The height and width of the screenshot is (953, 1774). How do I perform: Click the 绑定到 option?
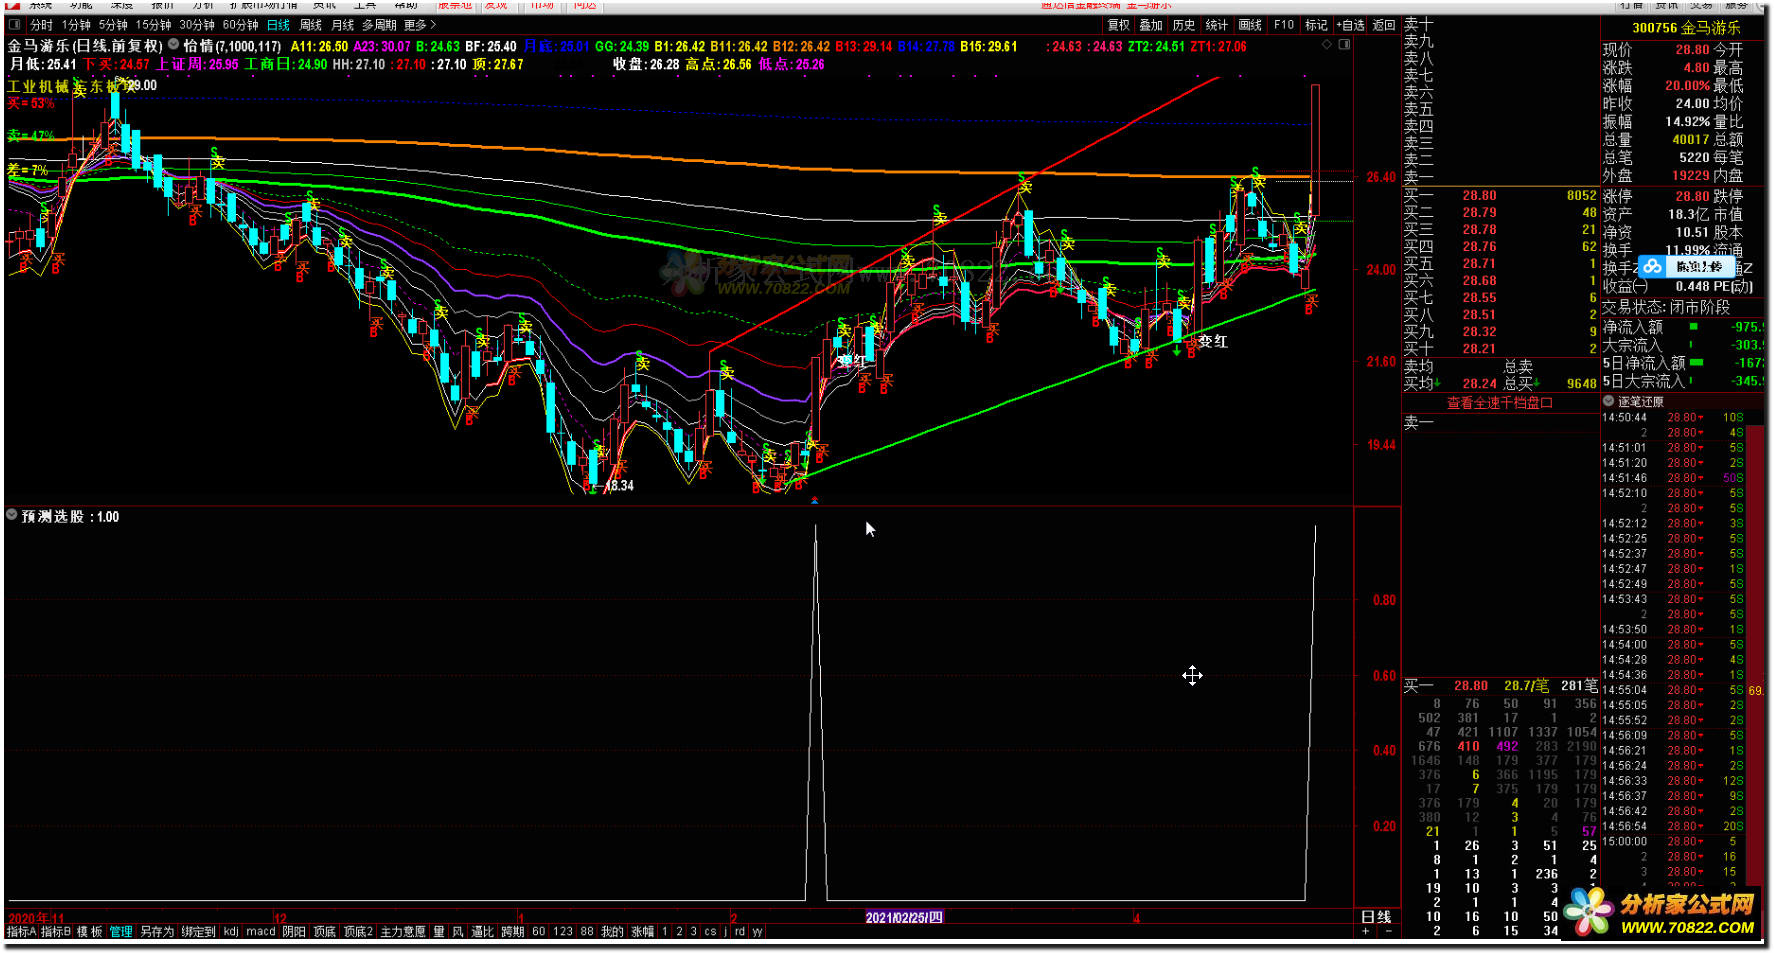(x=198, y=931)
